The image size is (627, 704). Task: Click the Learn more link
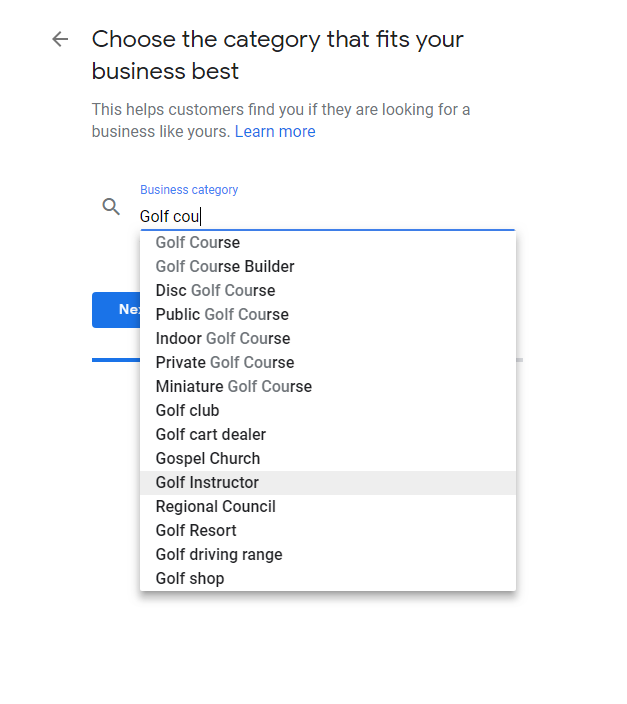click(x=275, y=132)
